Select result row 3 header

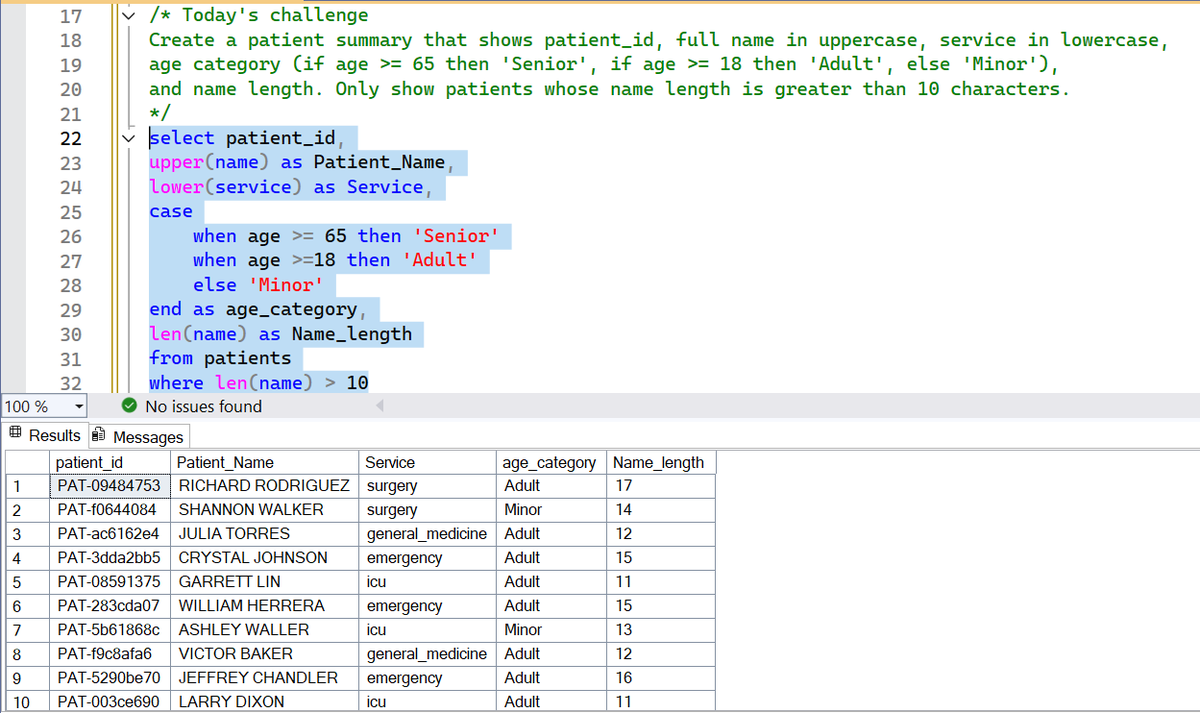pyautogui.click(x=28, y=534)
